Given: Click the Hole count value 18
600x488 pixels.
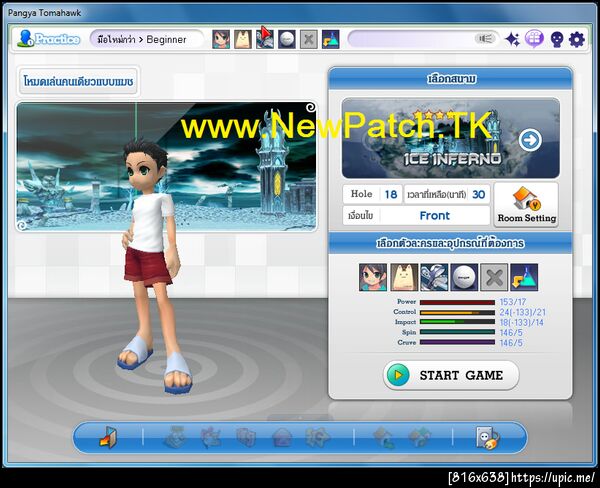Looking at the screenshot, I should (x=391, y=194).
